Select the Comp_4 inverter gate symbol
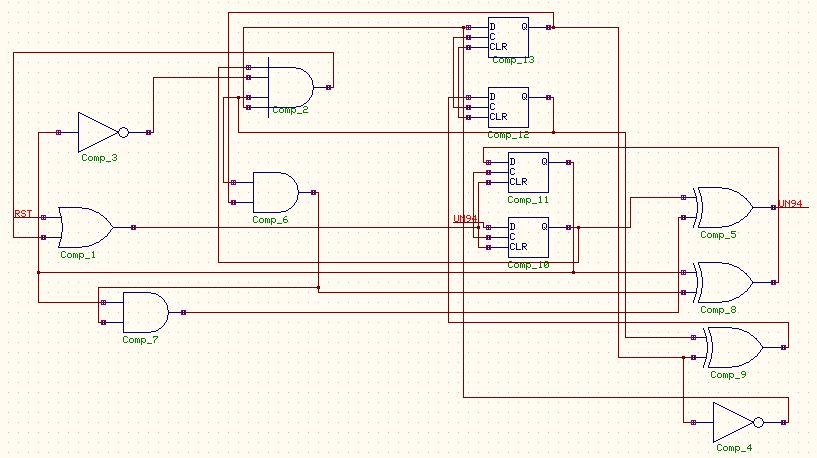 pos(738,422)
